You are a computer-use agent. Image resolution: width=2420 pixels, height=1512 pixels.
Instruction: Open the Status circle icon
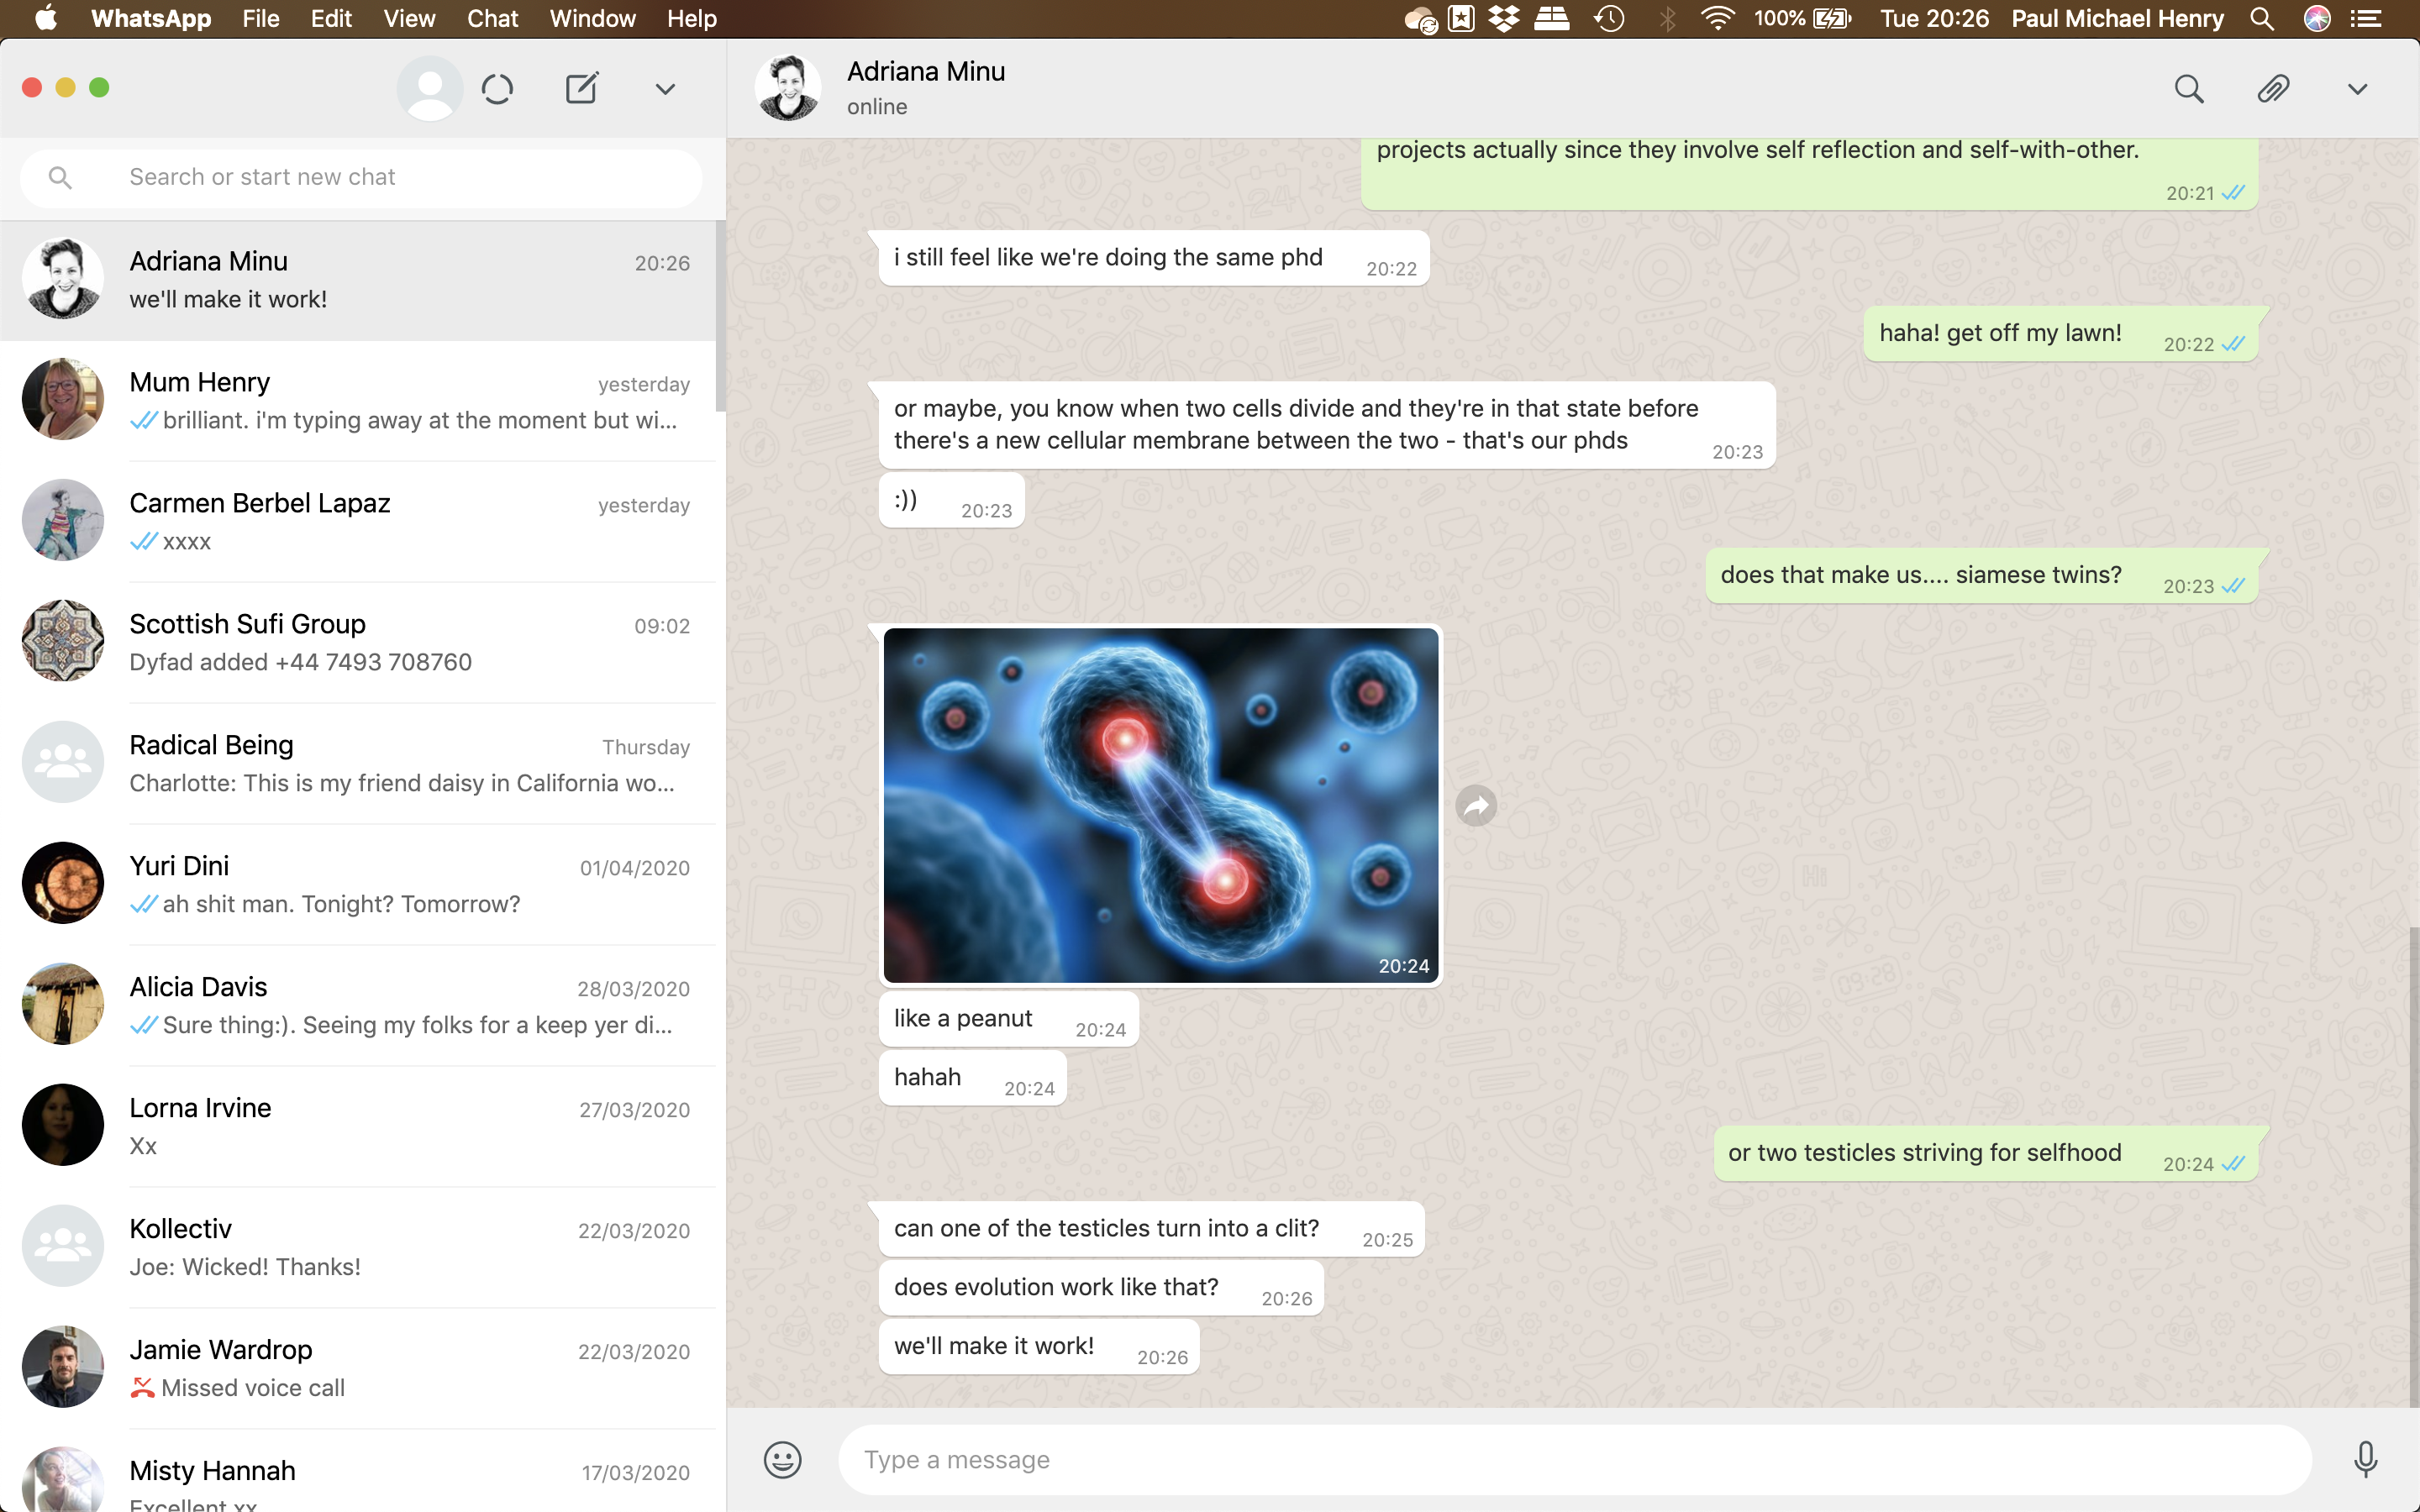click(497, 90)
